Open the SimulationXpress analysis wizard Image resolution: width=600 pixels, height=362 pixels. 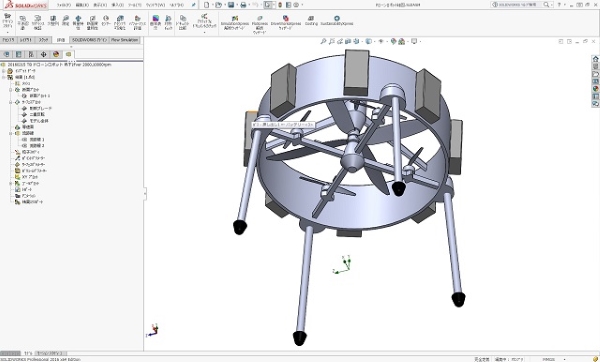(x=235, y=23)
